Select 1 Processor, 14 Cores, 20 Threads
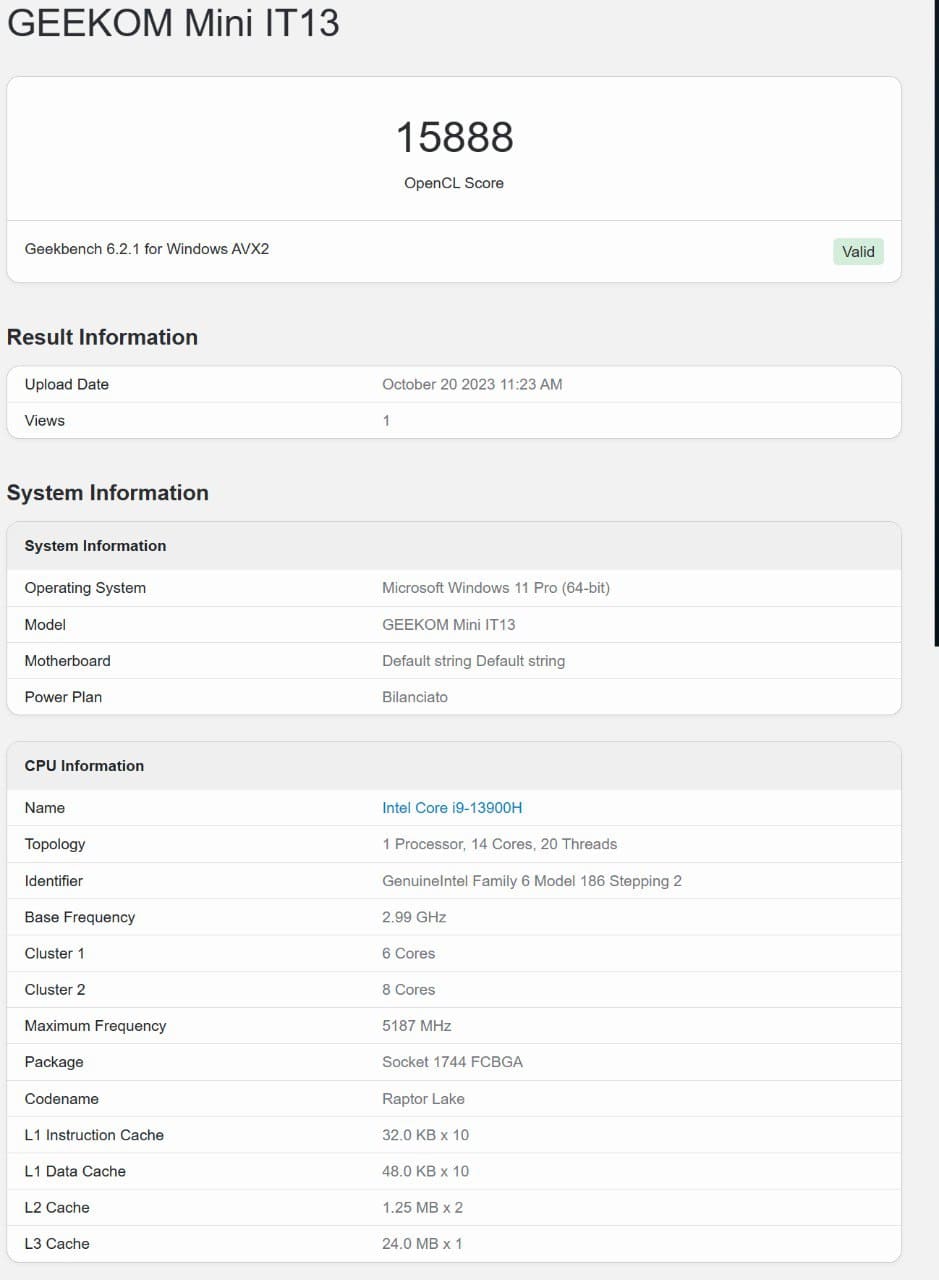 click(x=500, y=844)
